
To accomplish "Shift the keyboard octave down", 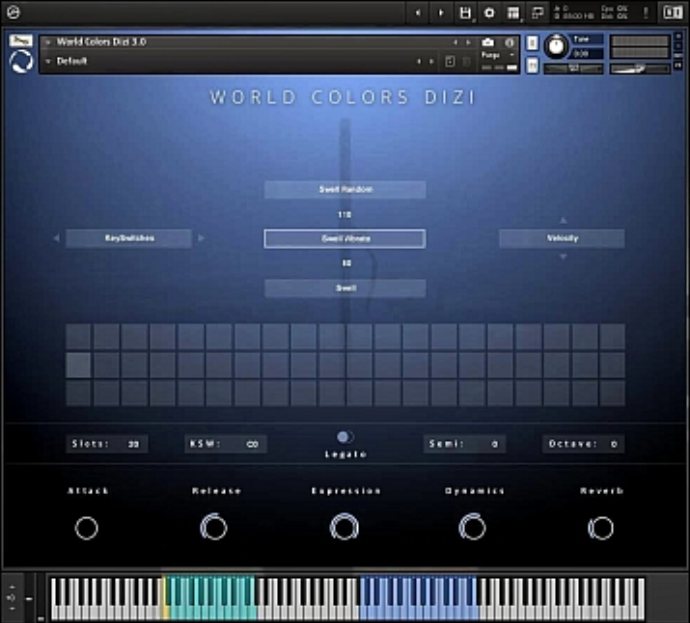I will click(11, 608).
